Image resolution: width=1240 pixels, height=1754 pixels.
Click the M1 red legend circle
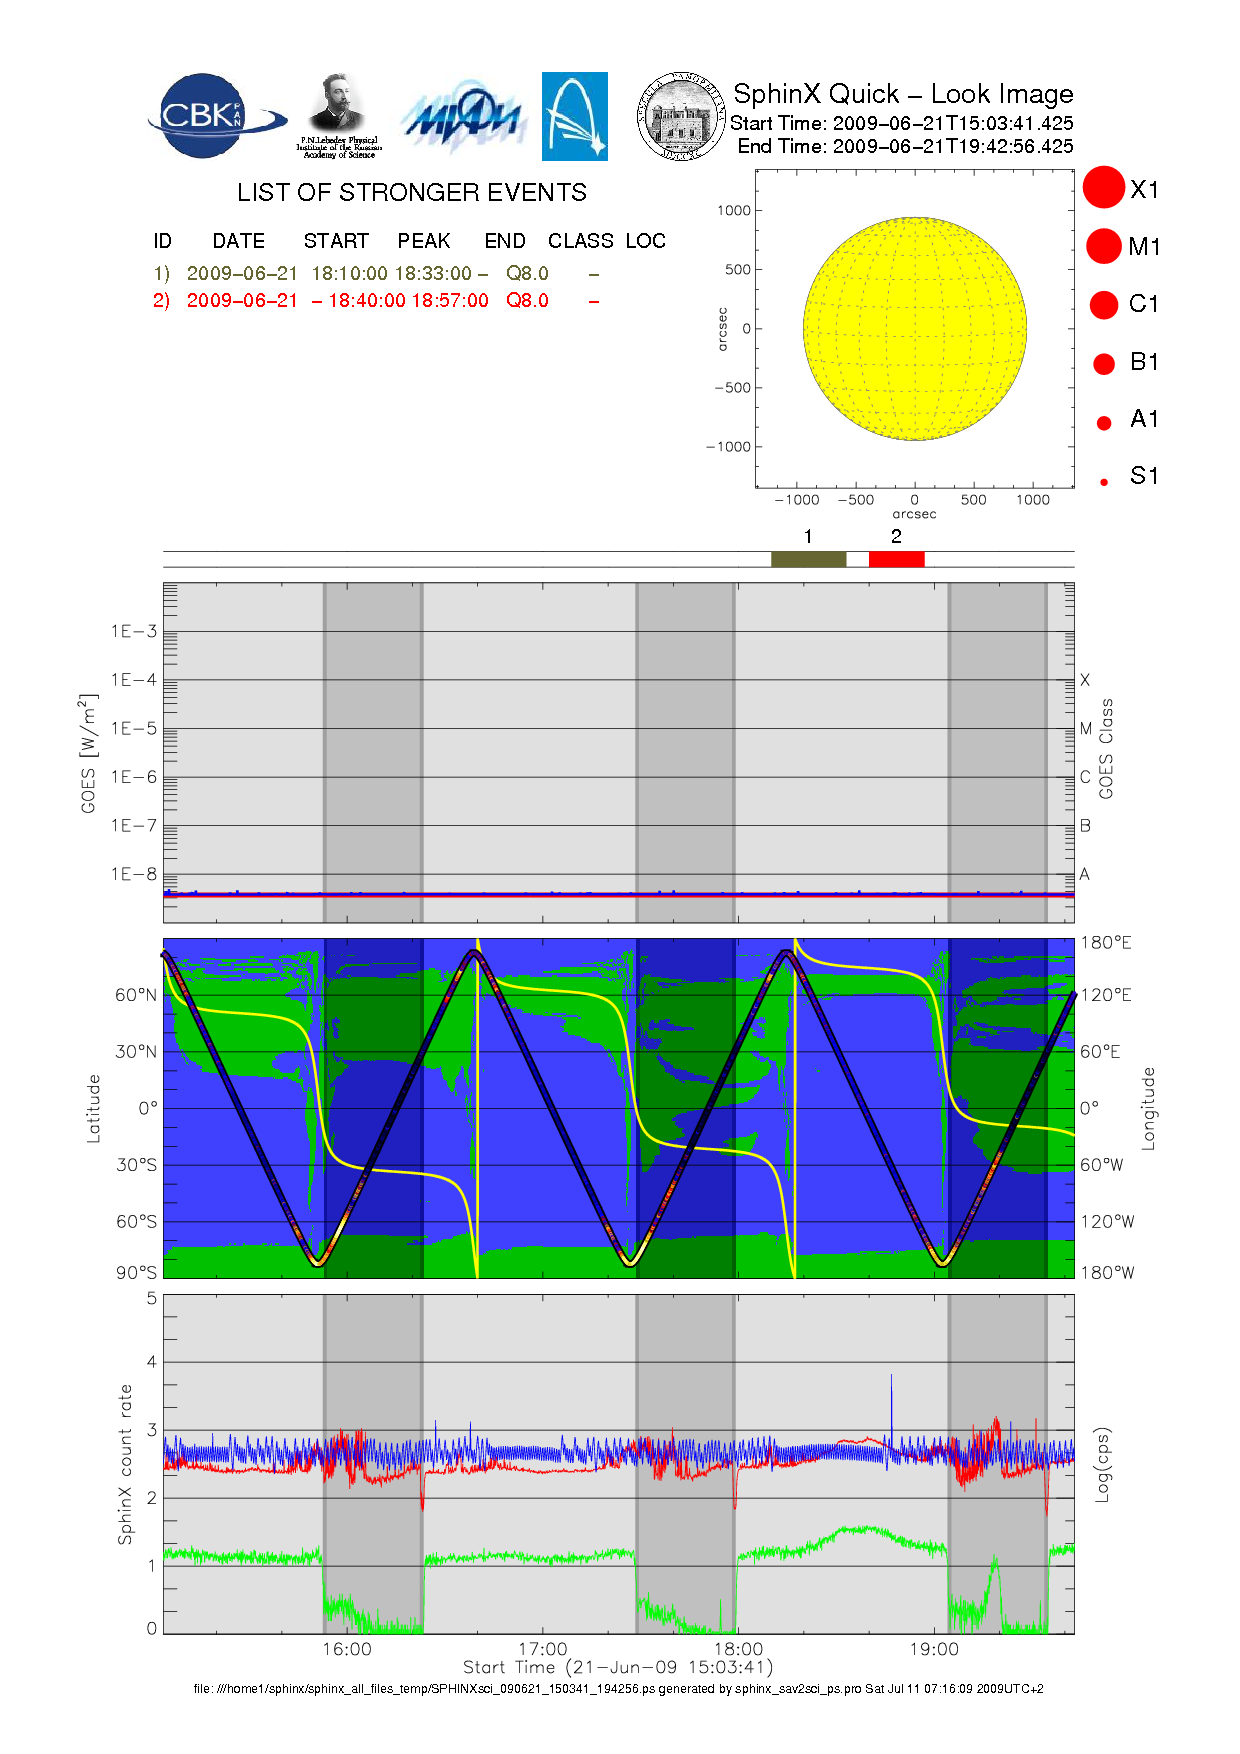point(1104,246)
